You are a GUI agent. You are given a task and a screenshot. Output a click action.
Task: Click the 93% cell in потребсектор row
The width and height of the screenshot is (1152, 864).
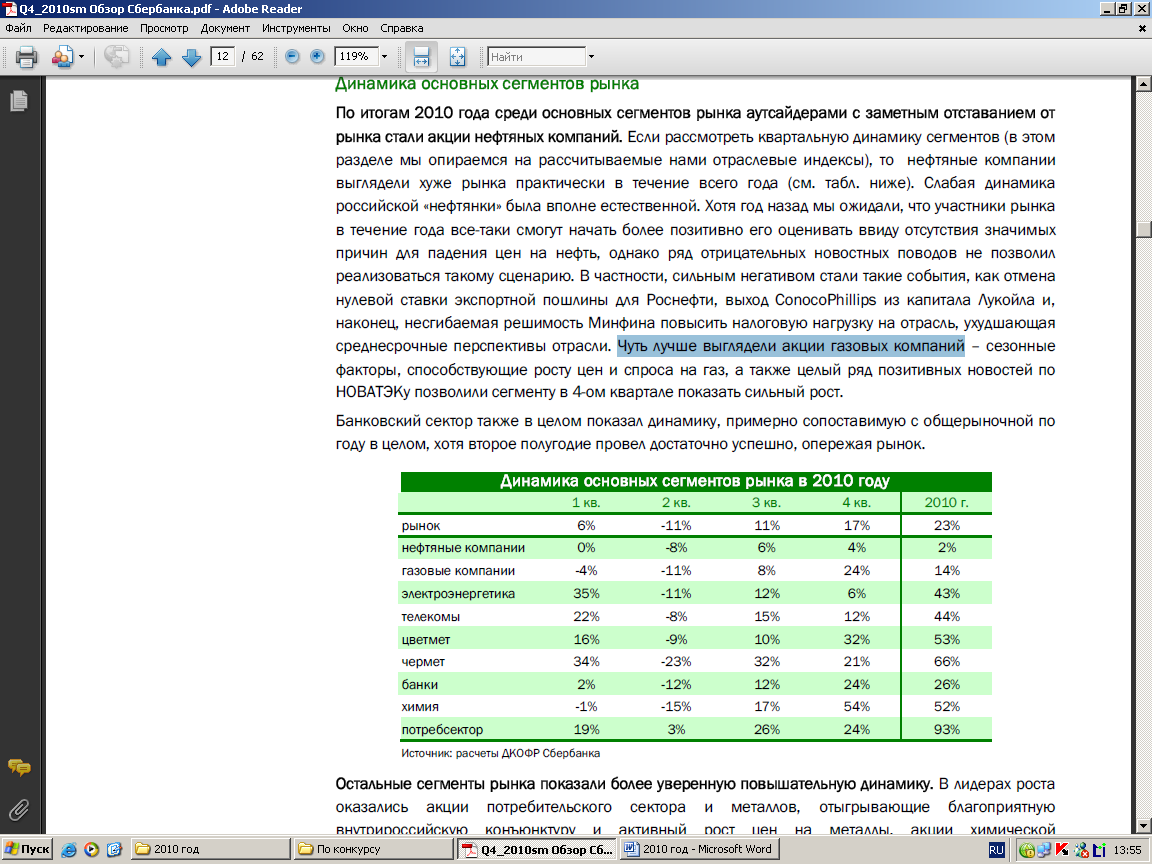point(947,730)
